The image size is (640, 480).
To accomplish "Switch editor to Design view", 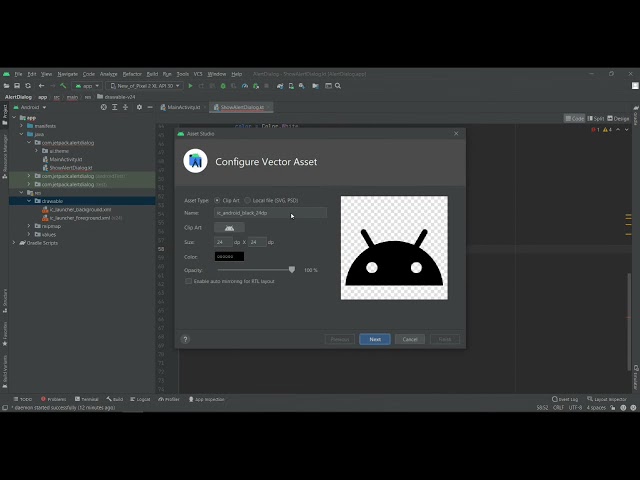I will click(x=618, y=118).
